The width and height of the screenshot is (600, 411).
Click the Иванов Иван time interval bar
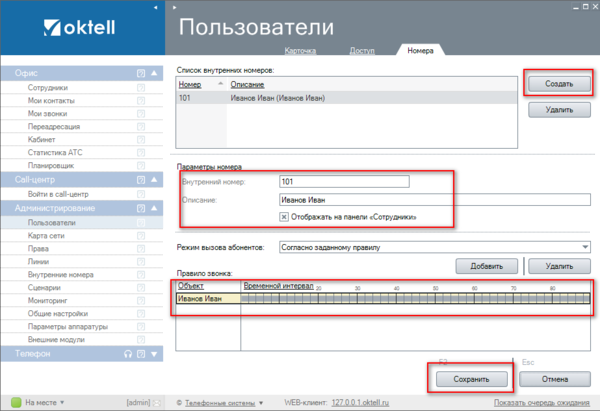coord(415,297)
